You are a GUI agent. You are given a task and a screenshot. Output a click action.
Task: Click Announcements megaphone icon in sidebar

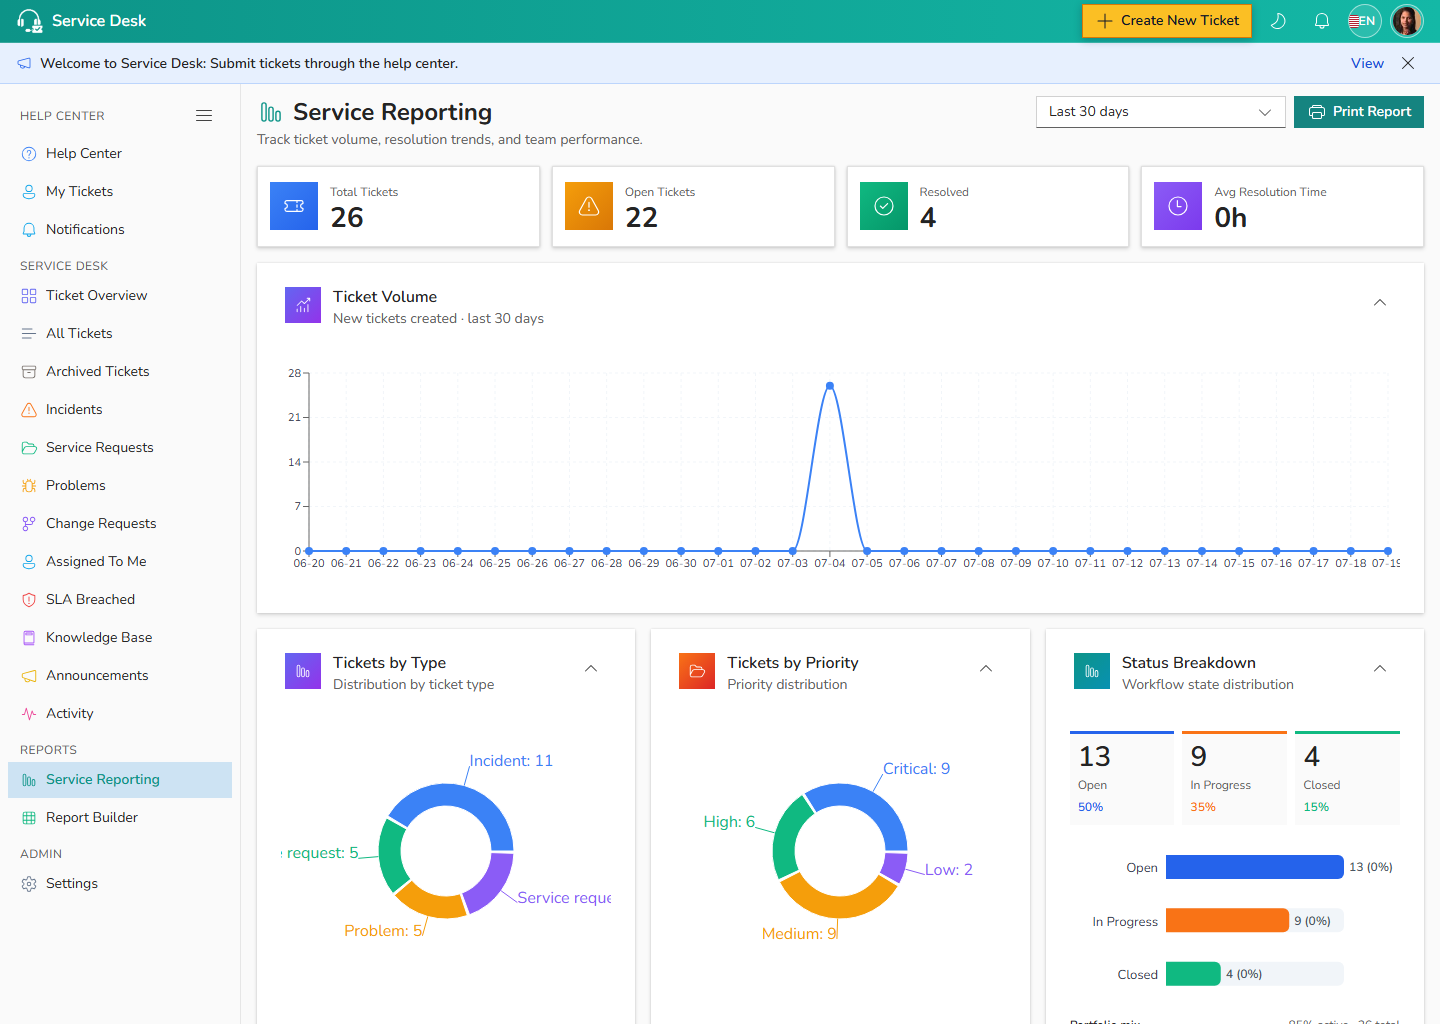point(29,676)
